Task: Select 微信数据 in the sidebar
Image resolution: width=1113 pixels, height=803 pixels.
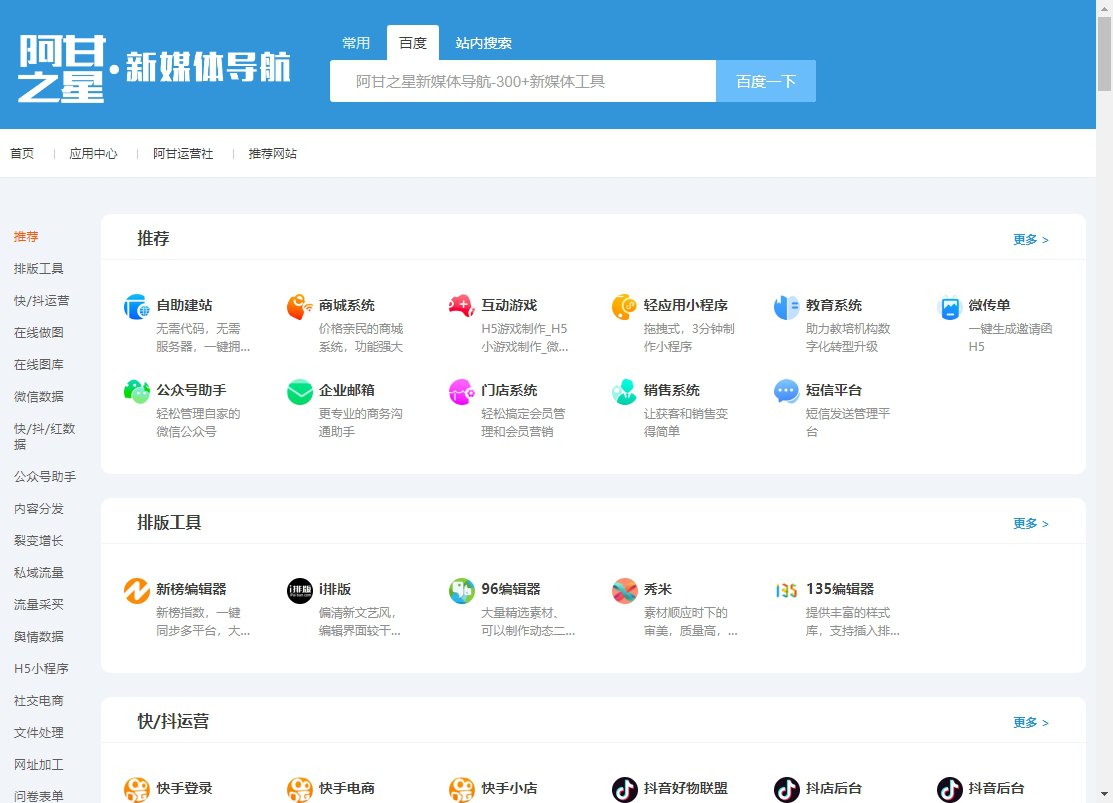Action: [x=38, y=396]
